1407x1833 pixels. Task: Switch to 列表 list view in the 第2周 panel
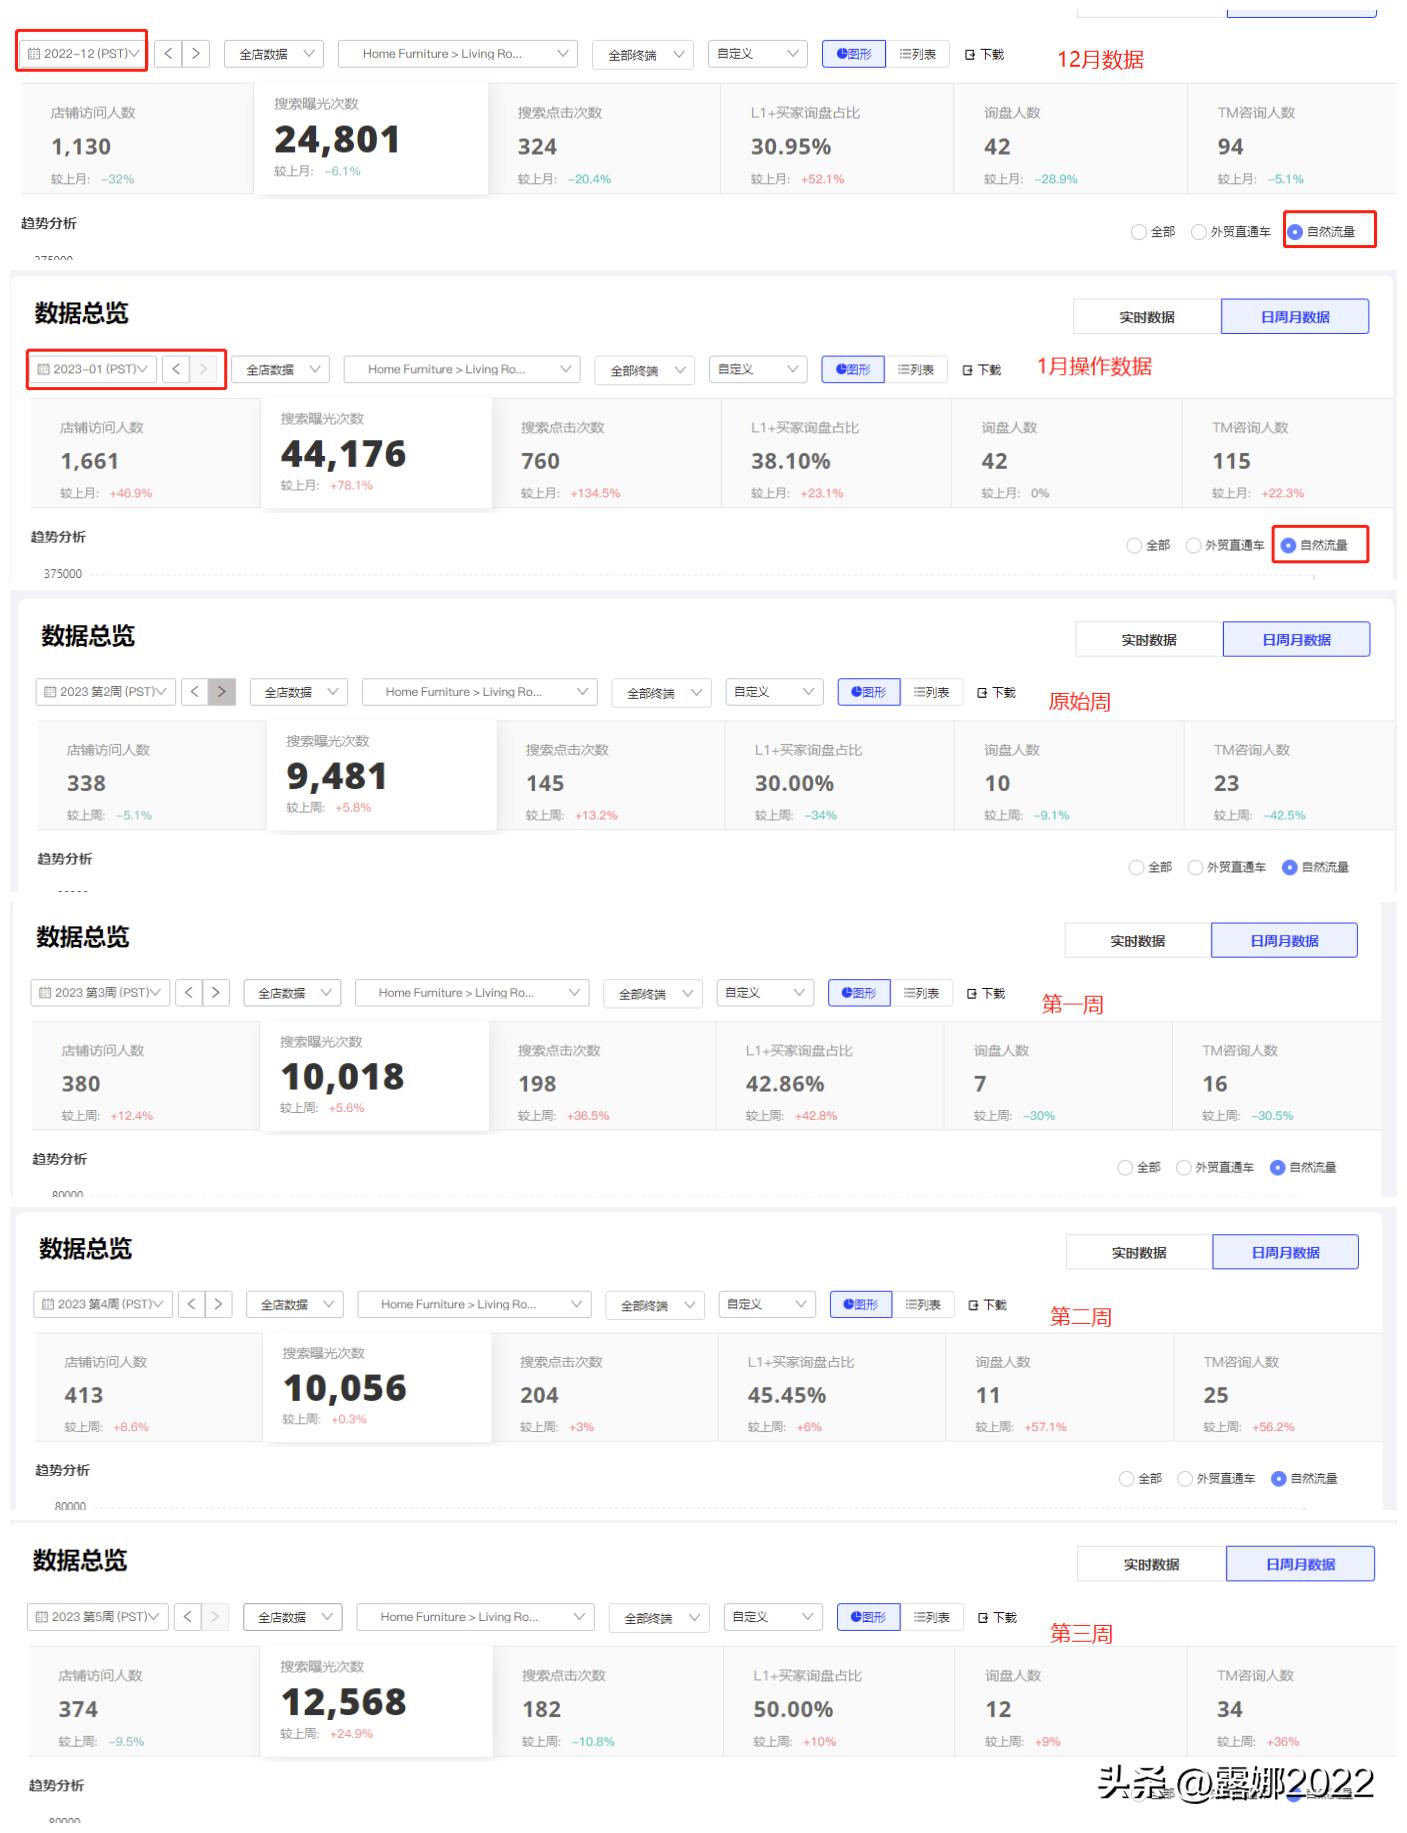tap(932, 691)
